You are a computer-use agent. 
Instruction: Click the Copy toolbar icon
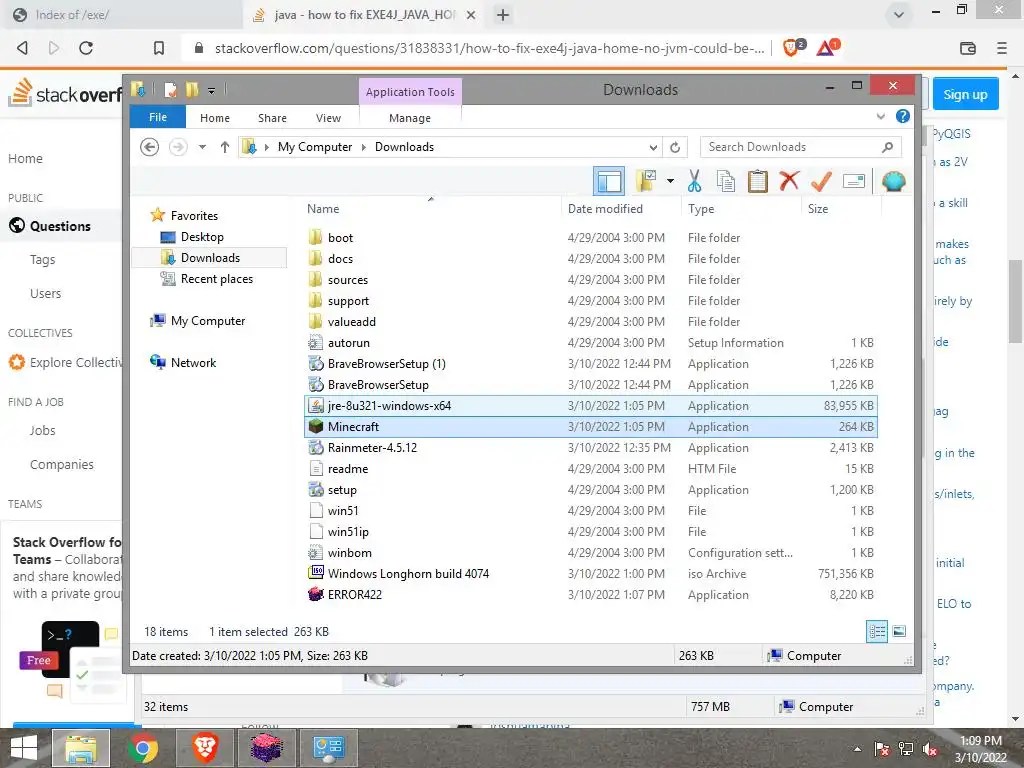click(x=726, y=181)
